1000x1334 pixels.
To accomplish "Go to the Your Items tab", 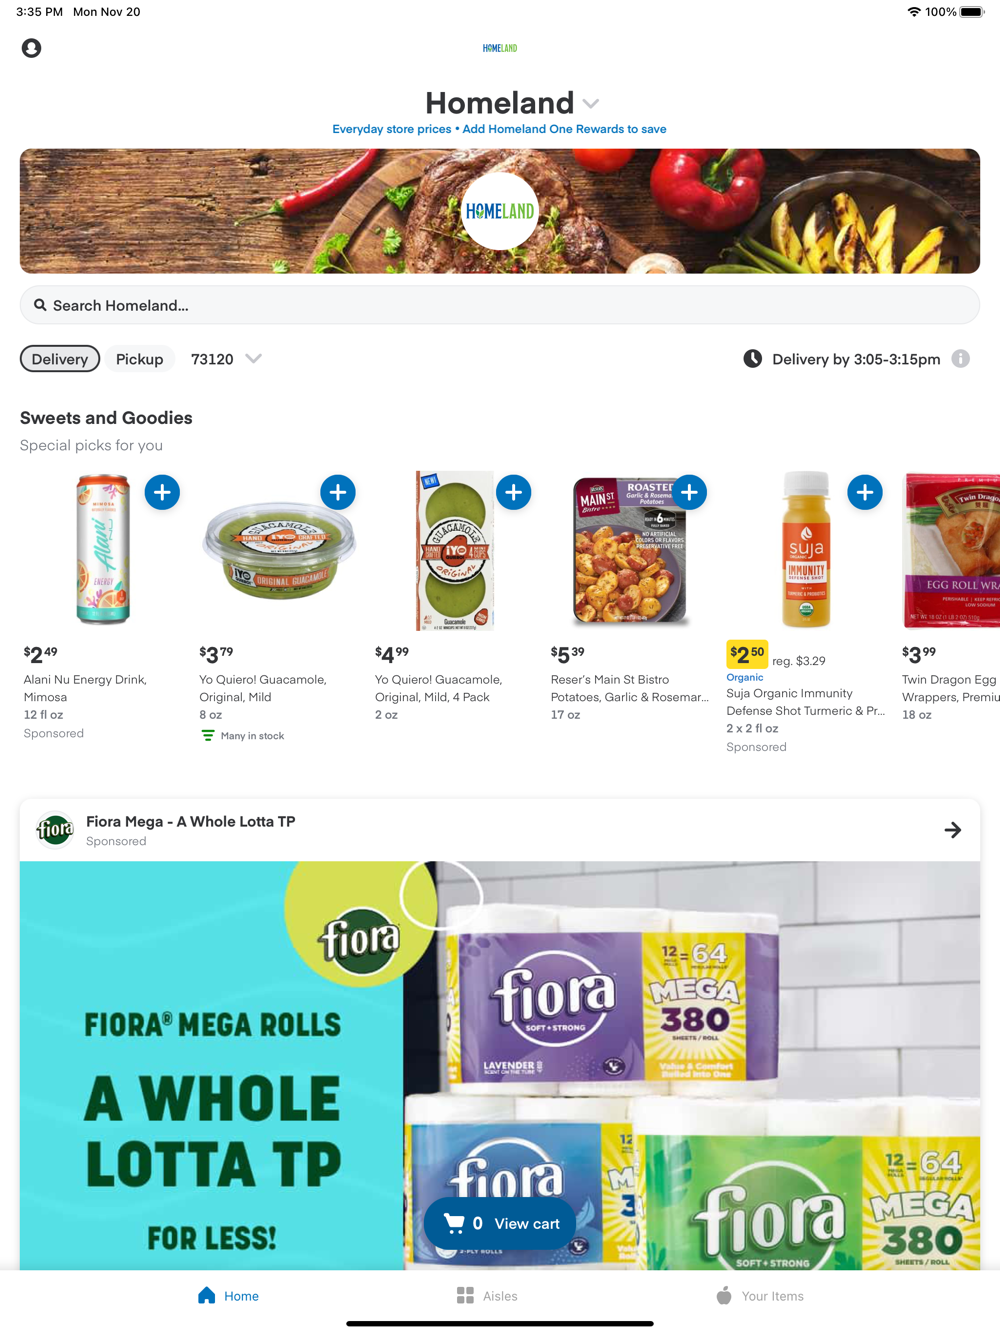I will click(760, 1296).
